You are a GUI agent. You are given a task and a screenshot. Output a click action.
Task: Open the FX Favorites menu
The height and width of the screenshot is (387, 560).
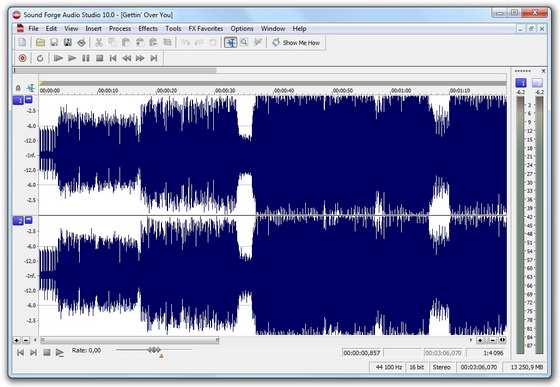click(x=206, y=29)
